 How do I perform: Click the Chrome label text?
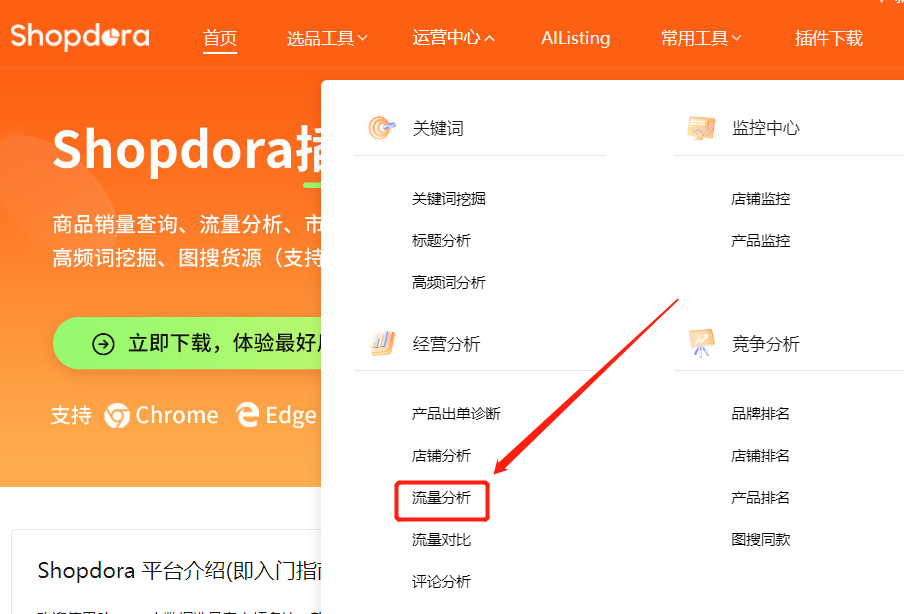coord(177,415)
